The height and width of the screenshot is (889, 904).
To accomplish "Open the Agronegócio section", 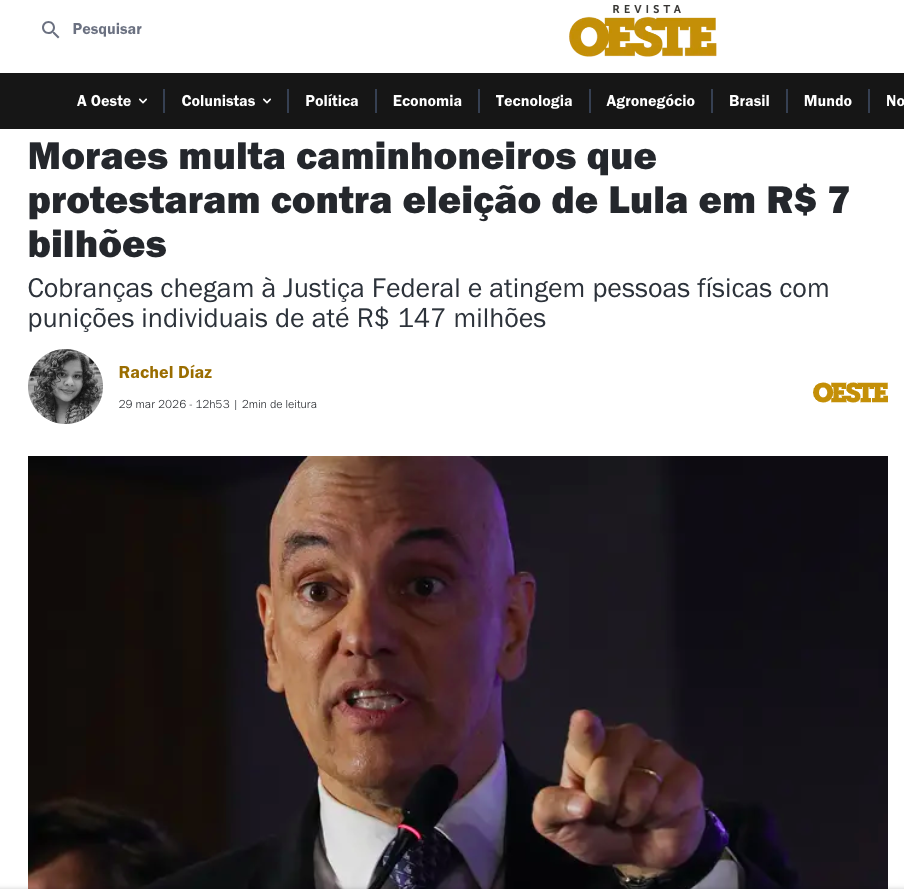I will tap(650, 101).
